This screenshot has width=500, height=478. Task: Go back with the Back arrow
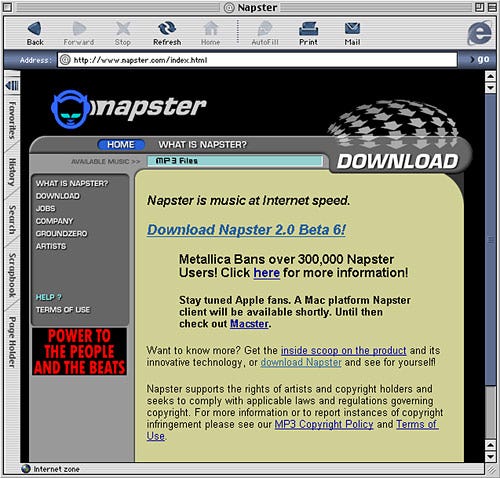[x=35, y=33]
